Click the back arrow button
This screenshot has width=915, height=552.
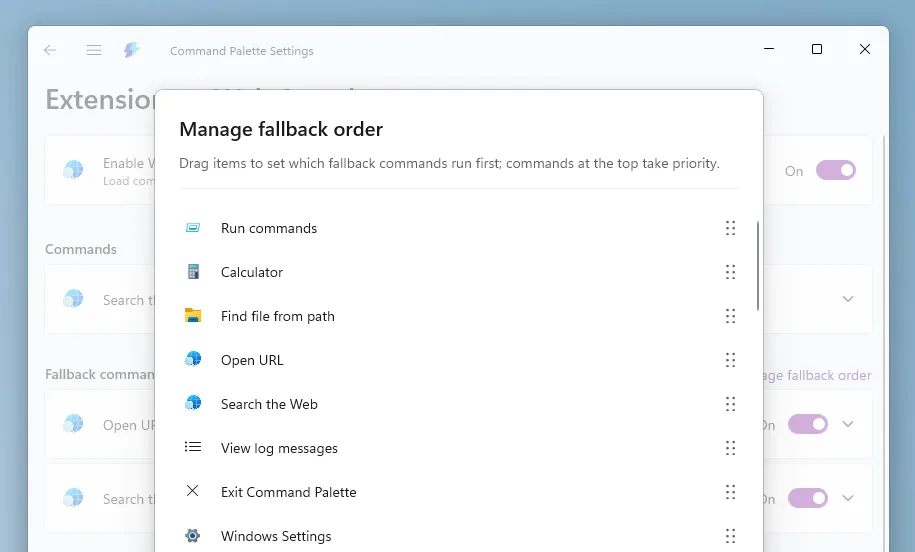[50, 50]
